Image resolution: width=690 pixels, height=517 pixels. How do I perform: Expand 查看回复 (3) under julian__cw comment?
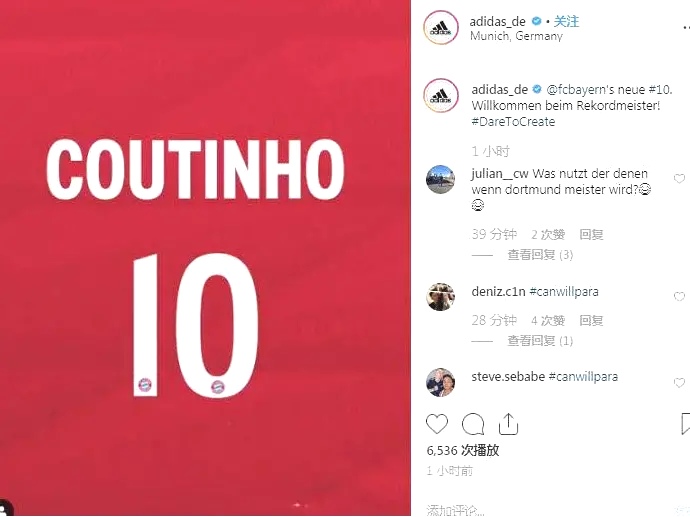pyautogui.click(x=540, y=255)
